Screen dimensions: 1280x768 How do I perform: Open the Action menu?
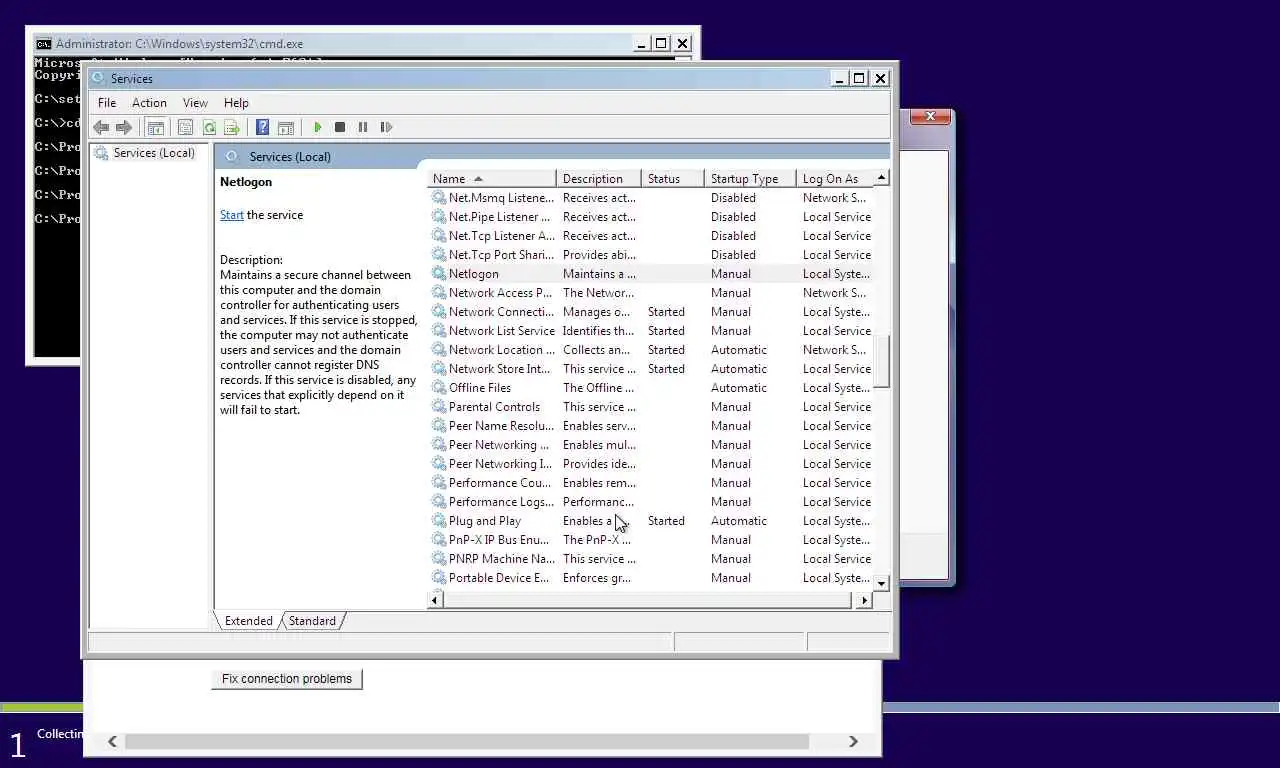tap(149, 103)
